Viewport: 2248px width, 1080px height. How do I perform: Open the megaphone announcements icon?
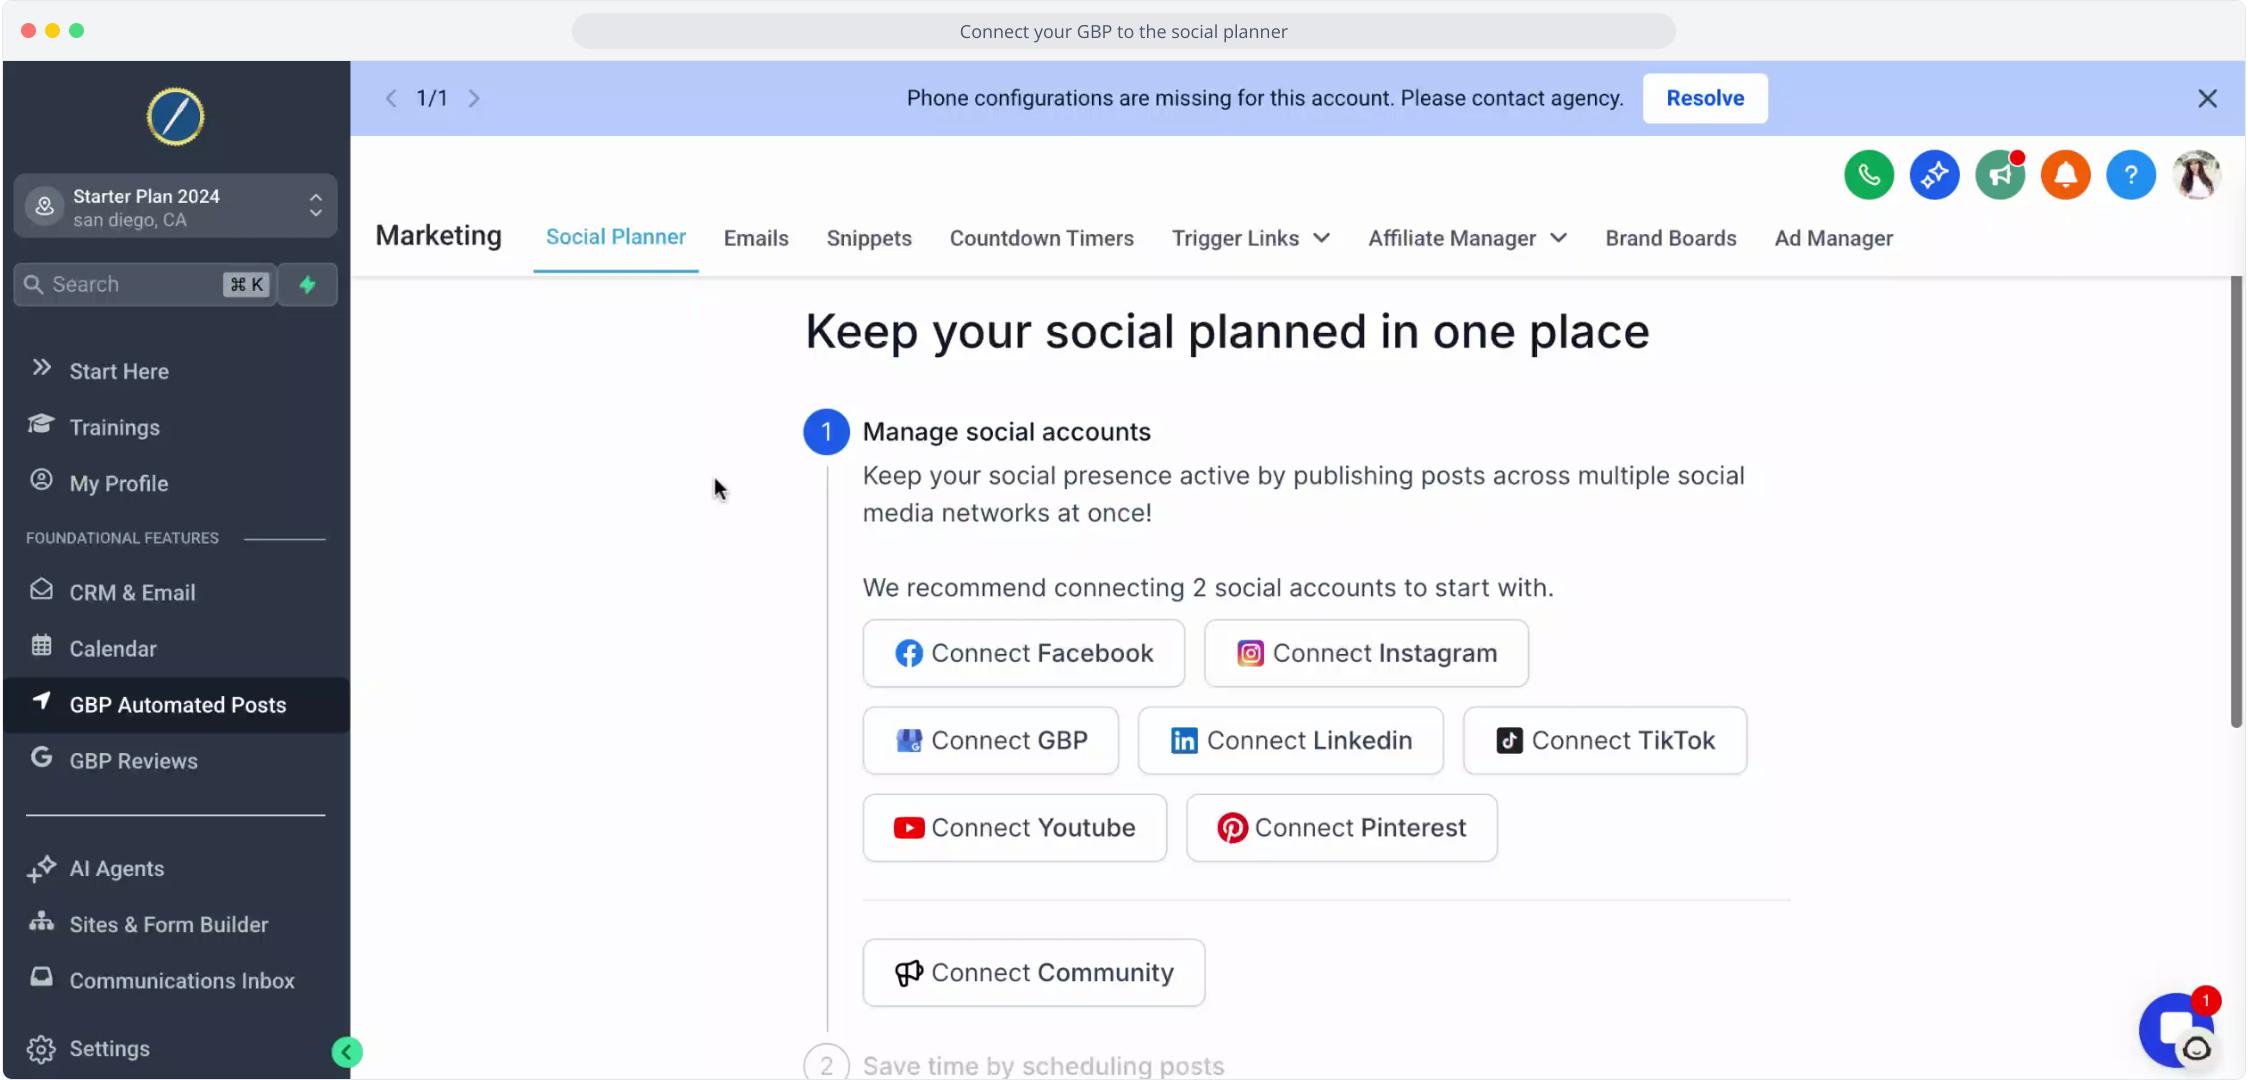[x=2000, y=175]
